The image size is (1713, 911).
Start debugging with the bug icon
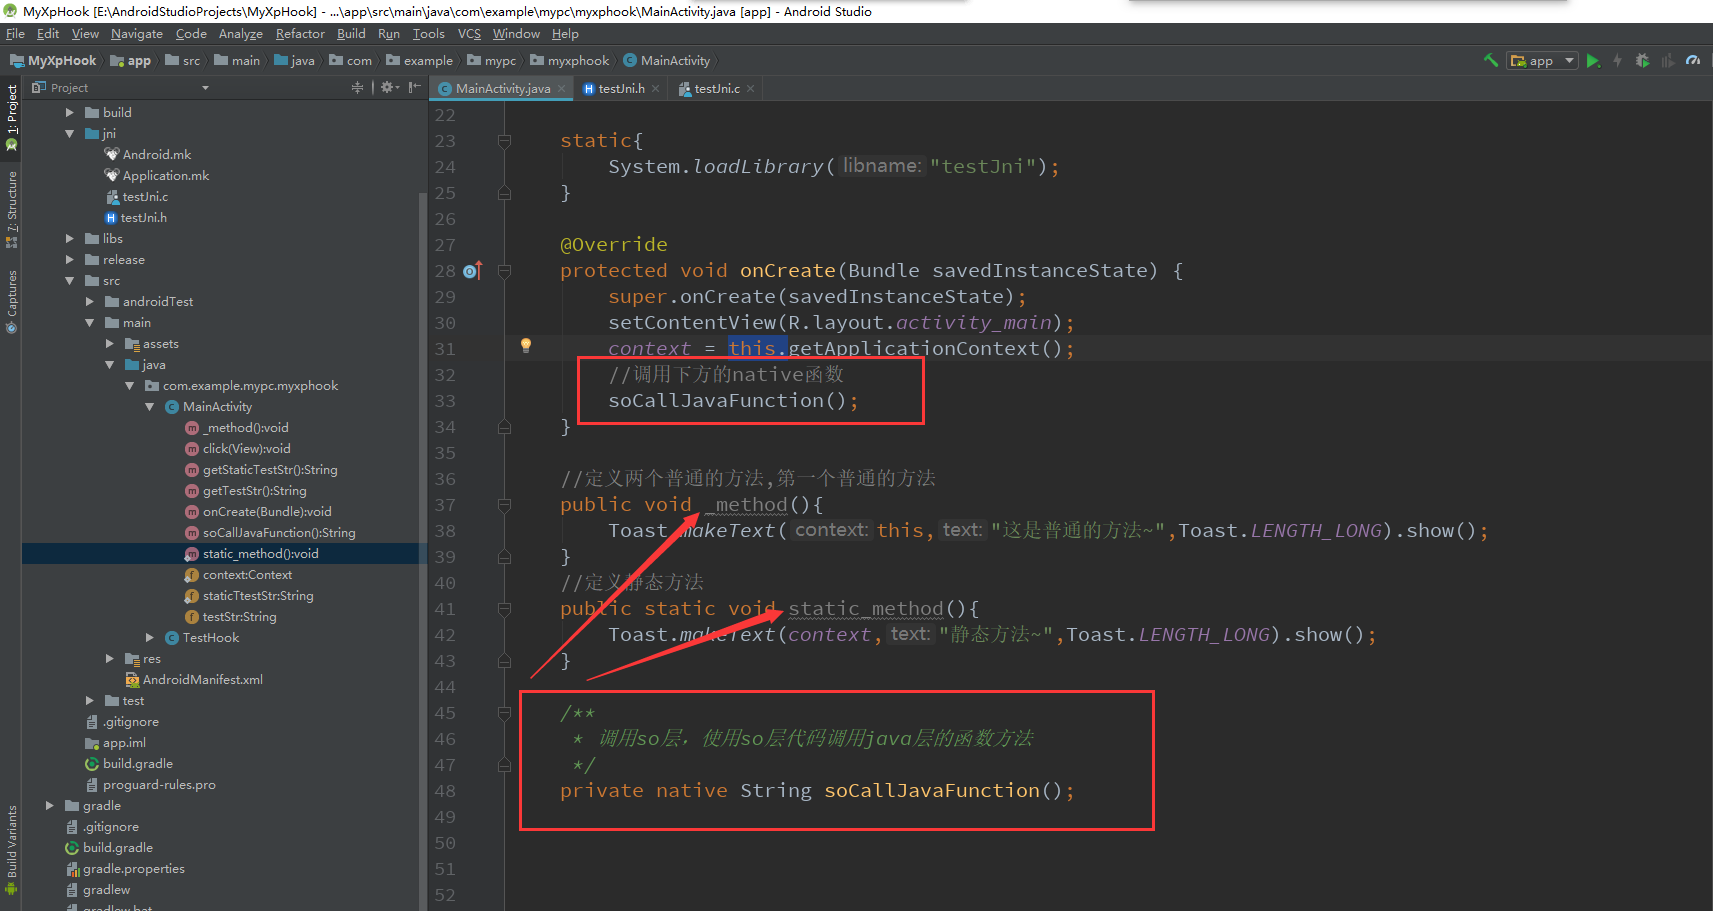point(1642,61)
